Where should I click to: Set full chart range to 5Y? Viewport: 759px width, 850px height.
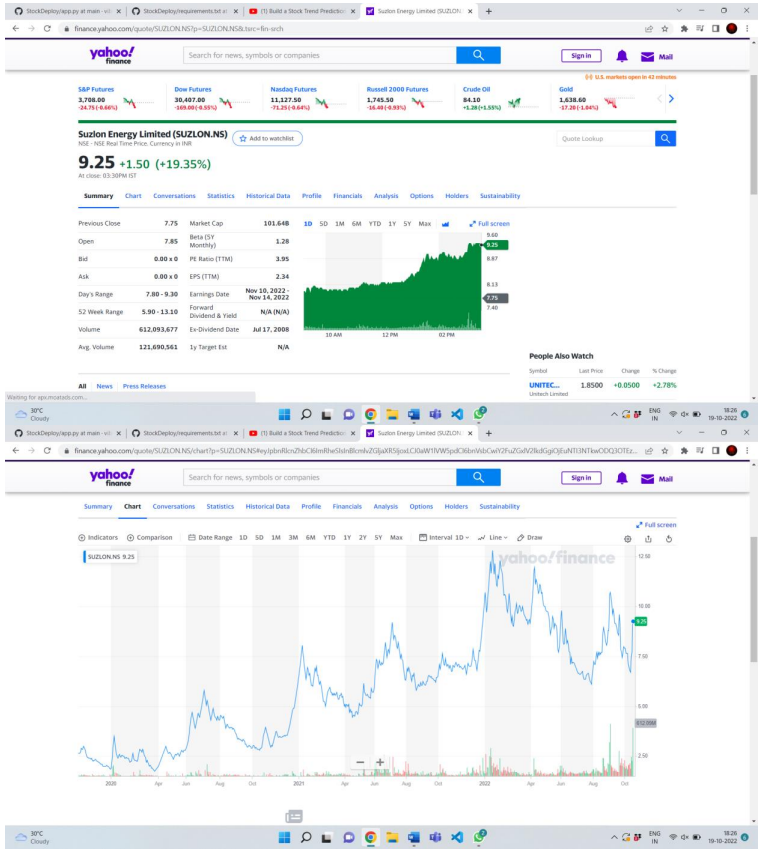pyautogui.click(x=378, y=538)
